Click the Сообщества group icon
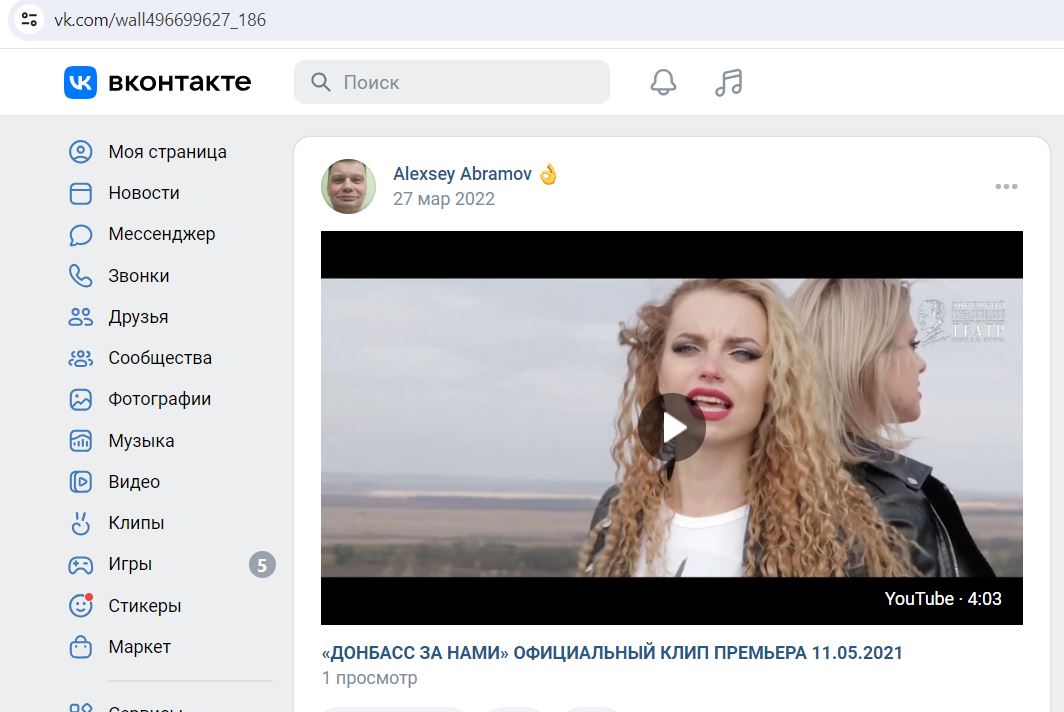The width and height of the screenshot is (1064, 712). pos(81,358)
